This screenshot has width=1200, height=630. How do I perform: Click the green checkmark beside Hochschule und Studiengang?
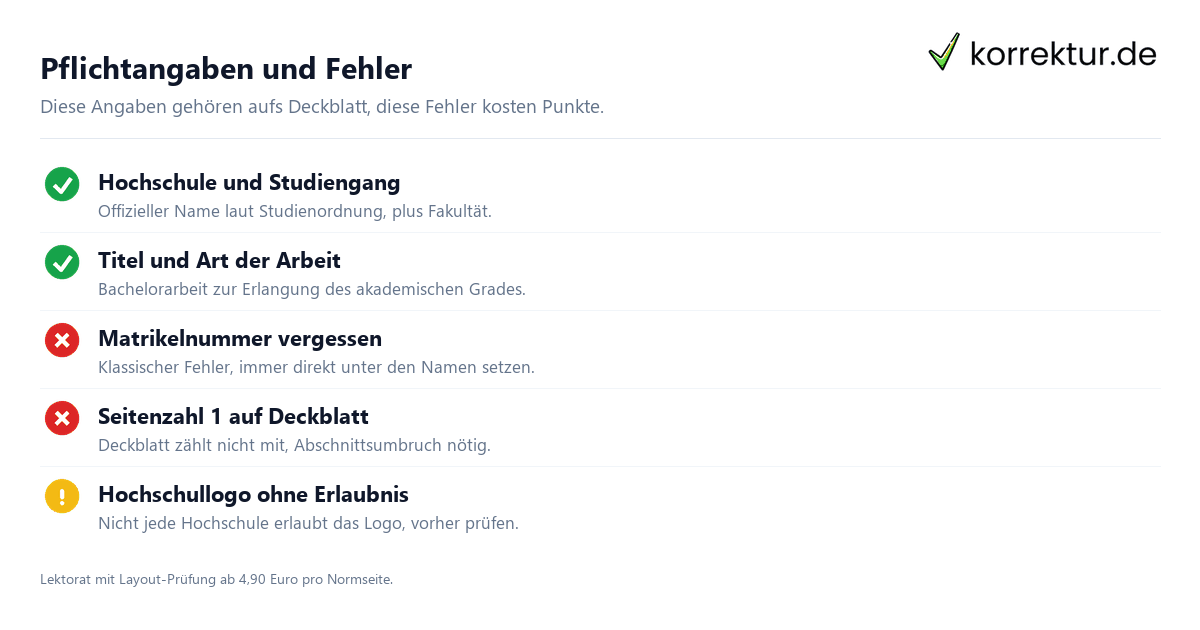click(62, 185)
